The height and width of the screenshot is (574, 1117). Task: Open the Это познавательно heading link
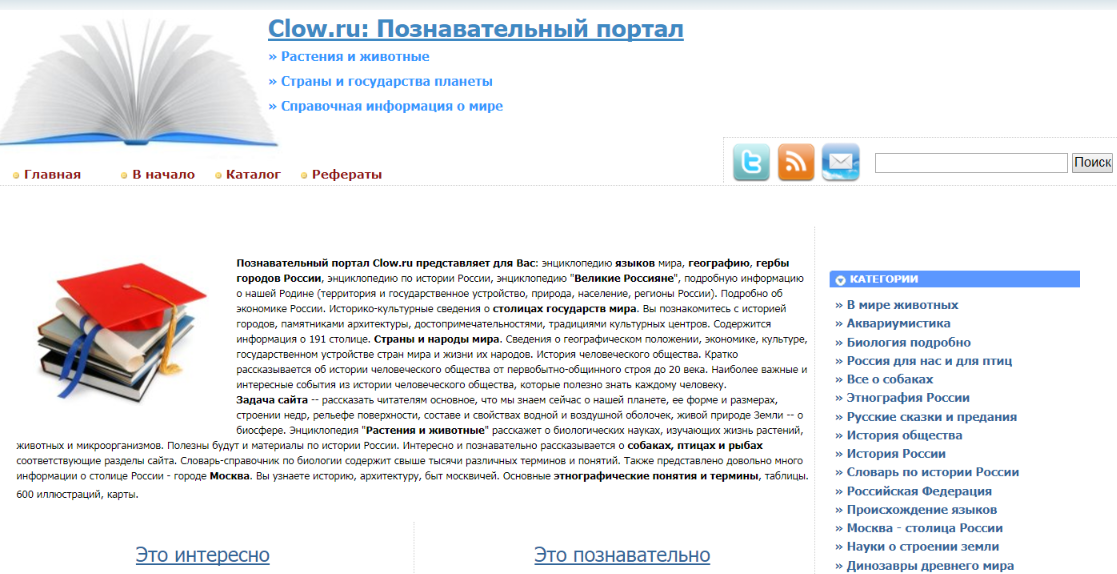(x=622, y=555)
